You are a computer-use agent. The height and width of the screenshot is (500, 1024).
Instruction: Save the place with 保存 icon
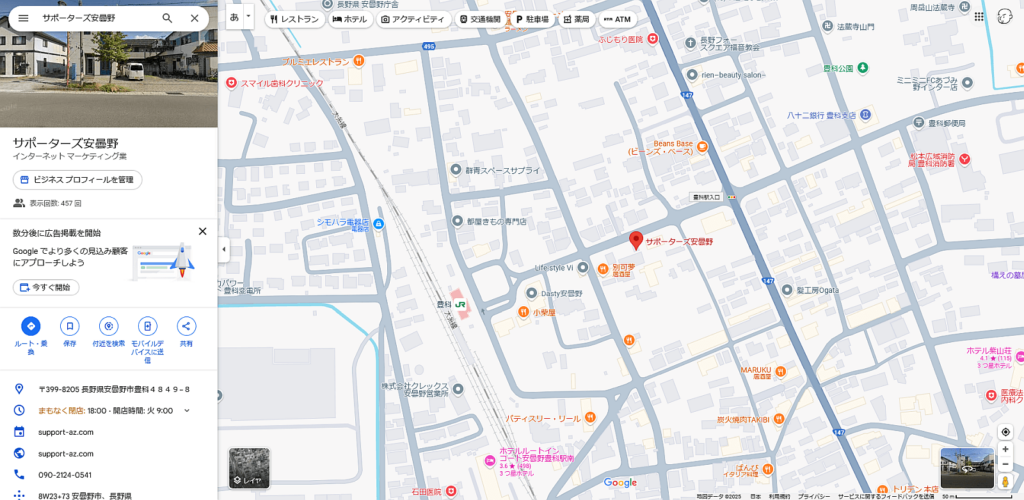70,326
